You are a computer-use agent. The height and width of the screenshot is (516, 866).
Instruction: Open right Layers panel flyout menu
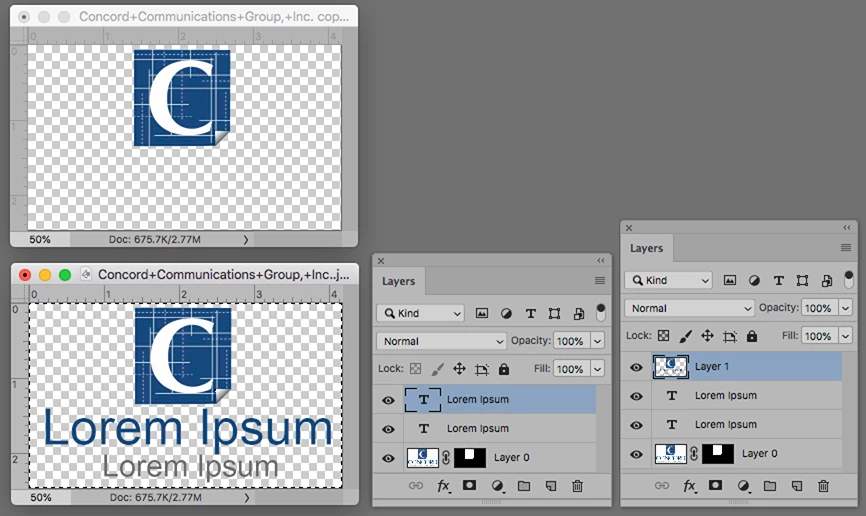tap(846, 248)
